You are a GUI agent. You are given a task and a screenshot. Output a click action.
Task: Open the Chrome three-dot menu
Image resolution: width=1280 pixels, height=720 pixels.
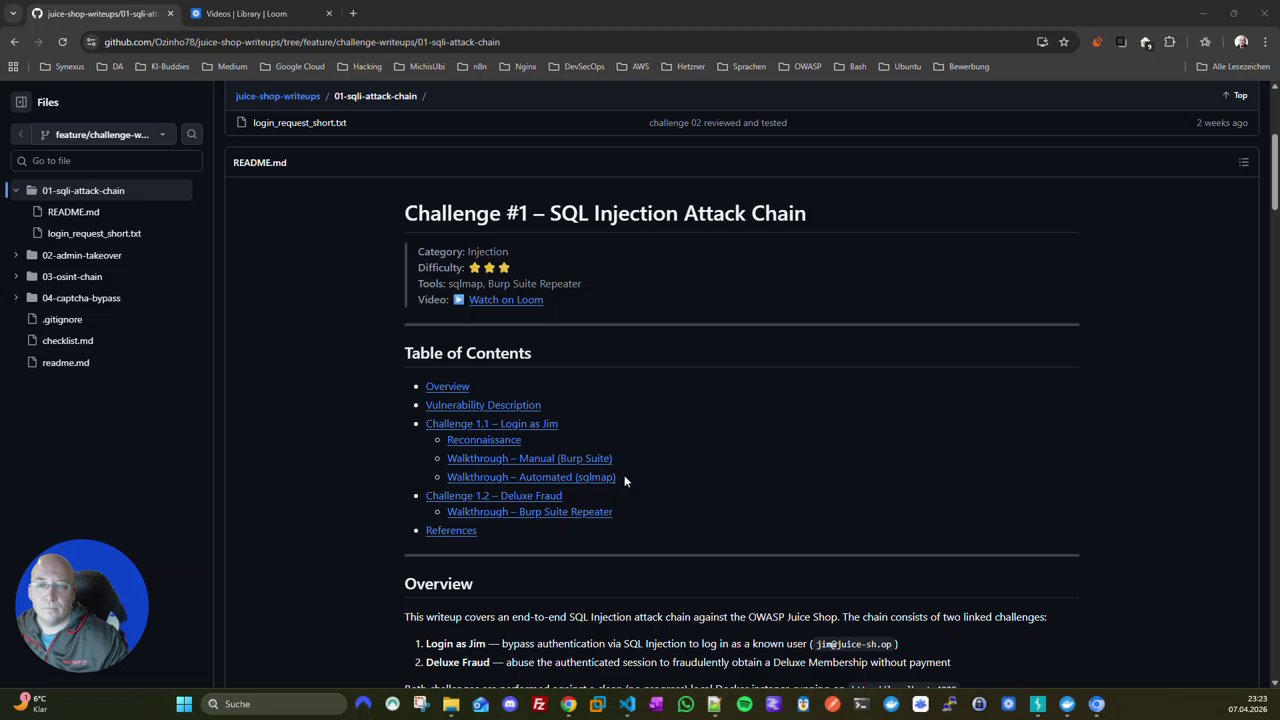pos(1265,42)
